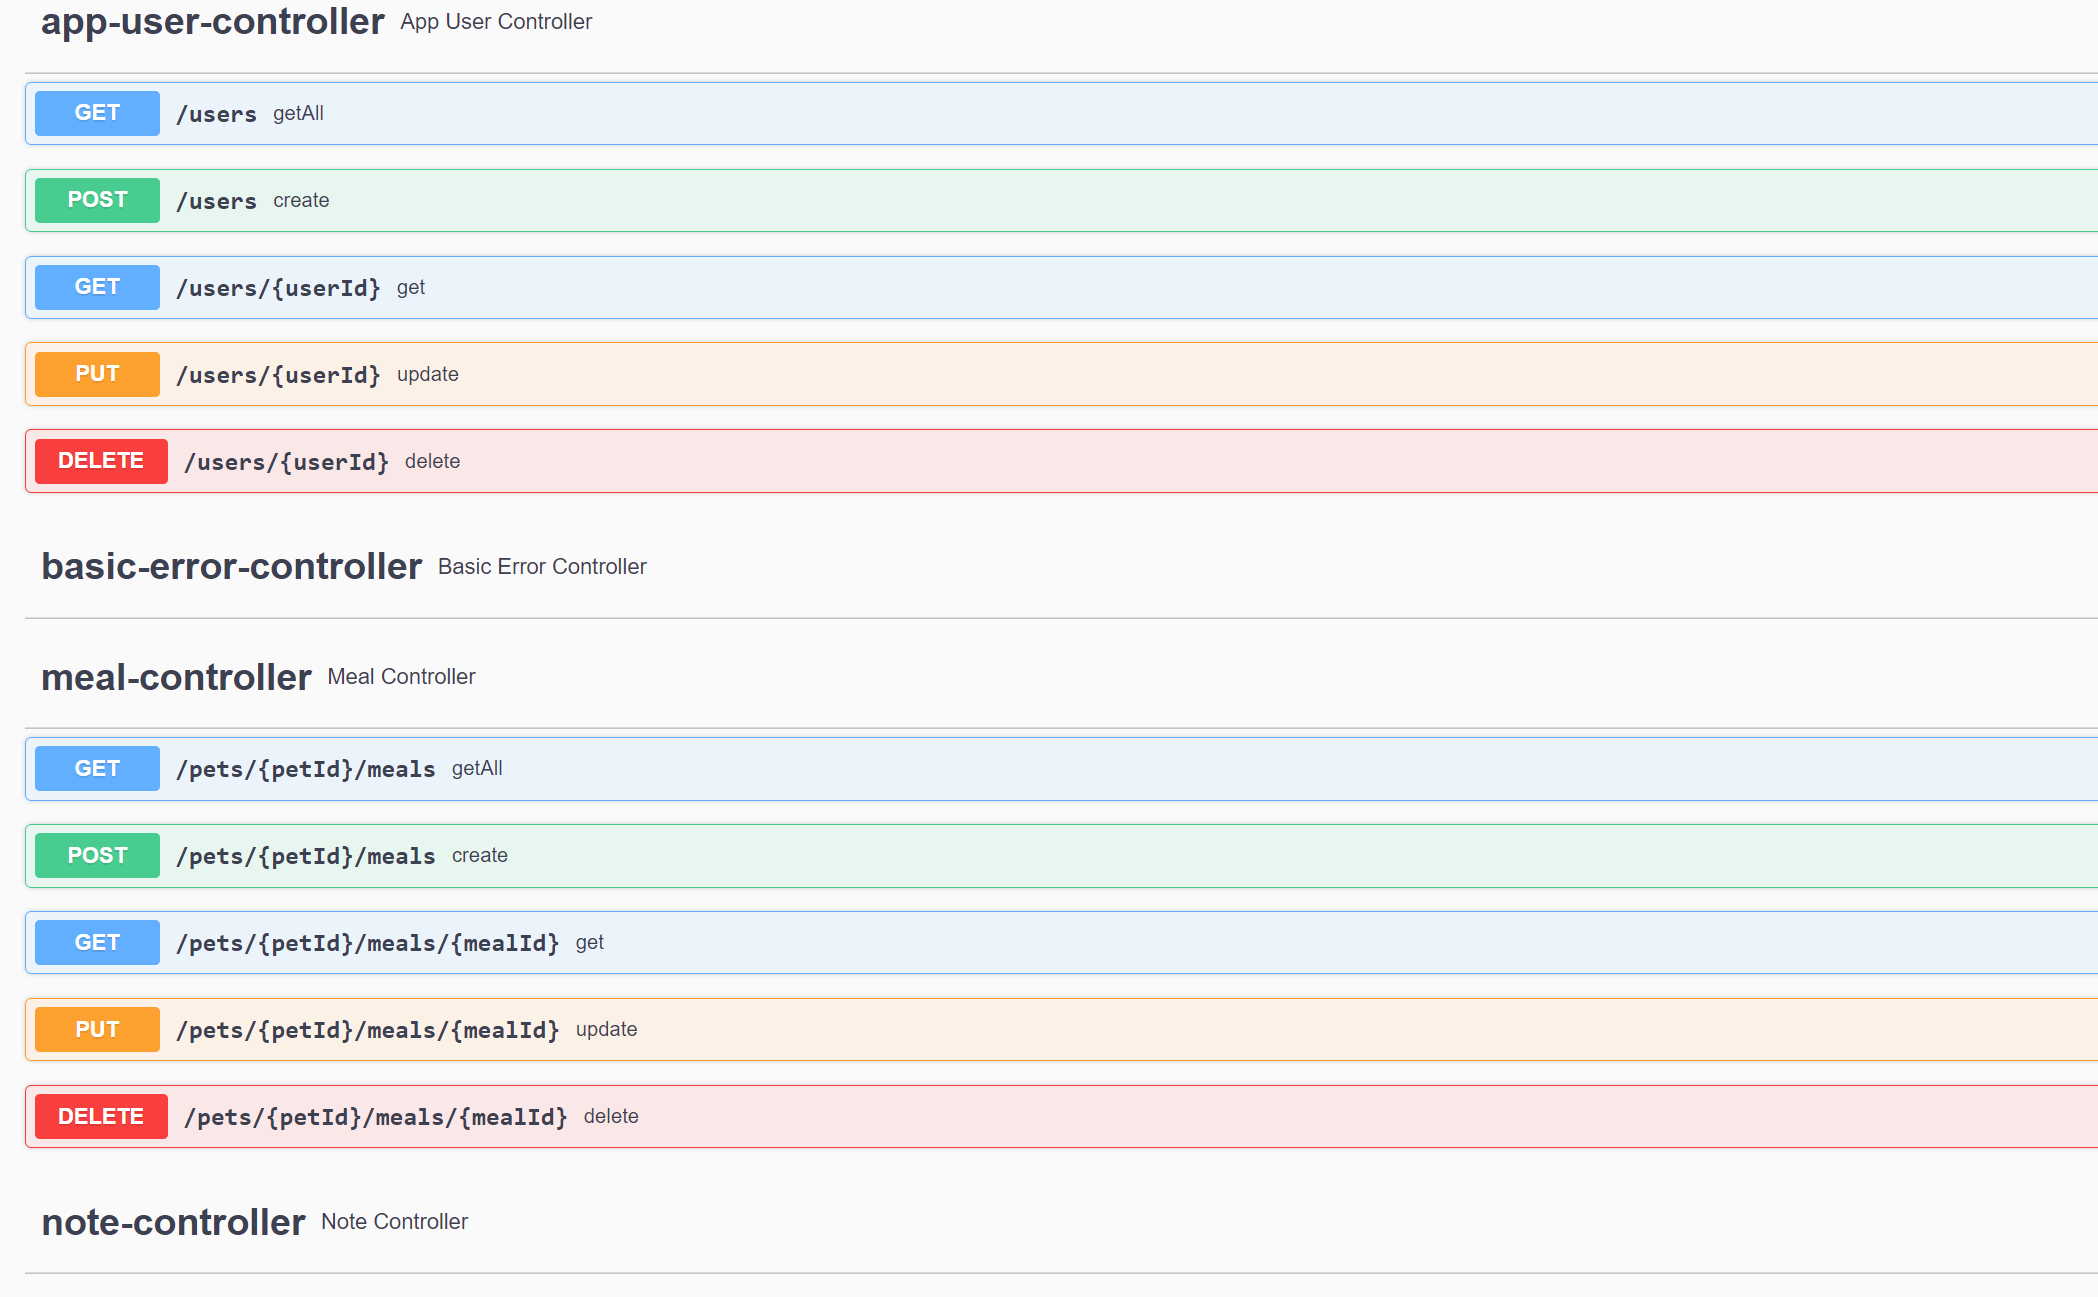Viewport: 2098px width, 1297px height.
Task: Collapse the basic-error-controller section
Action: (x=231, y=565)
